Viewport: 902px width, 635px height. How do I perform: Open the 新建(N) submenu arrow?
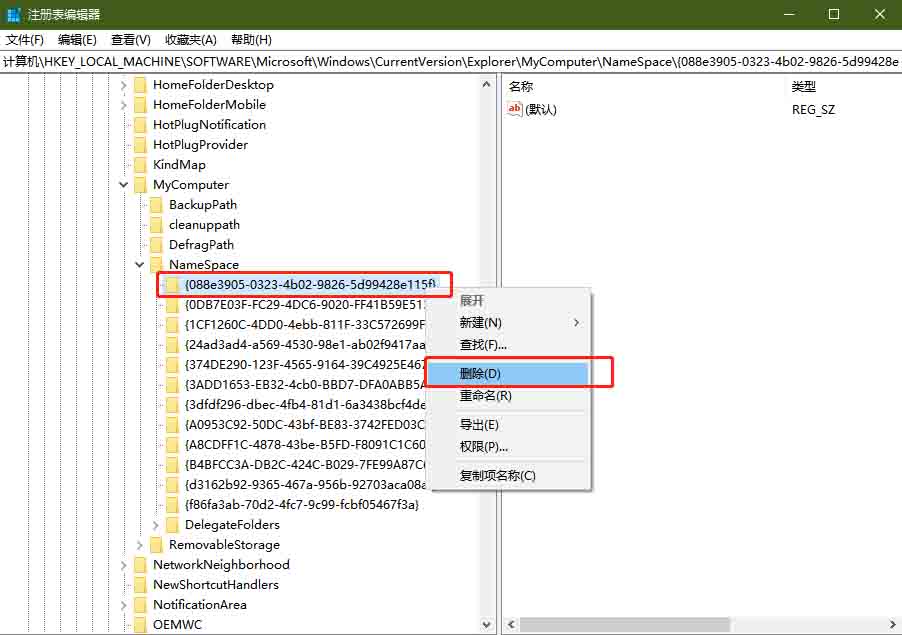pos(576,323)
